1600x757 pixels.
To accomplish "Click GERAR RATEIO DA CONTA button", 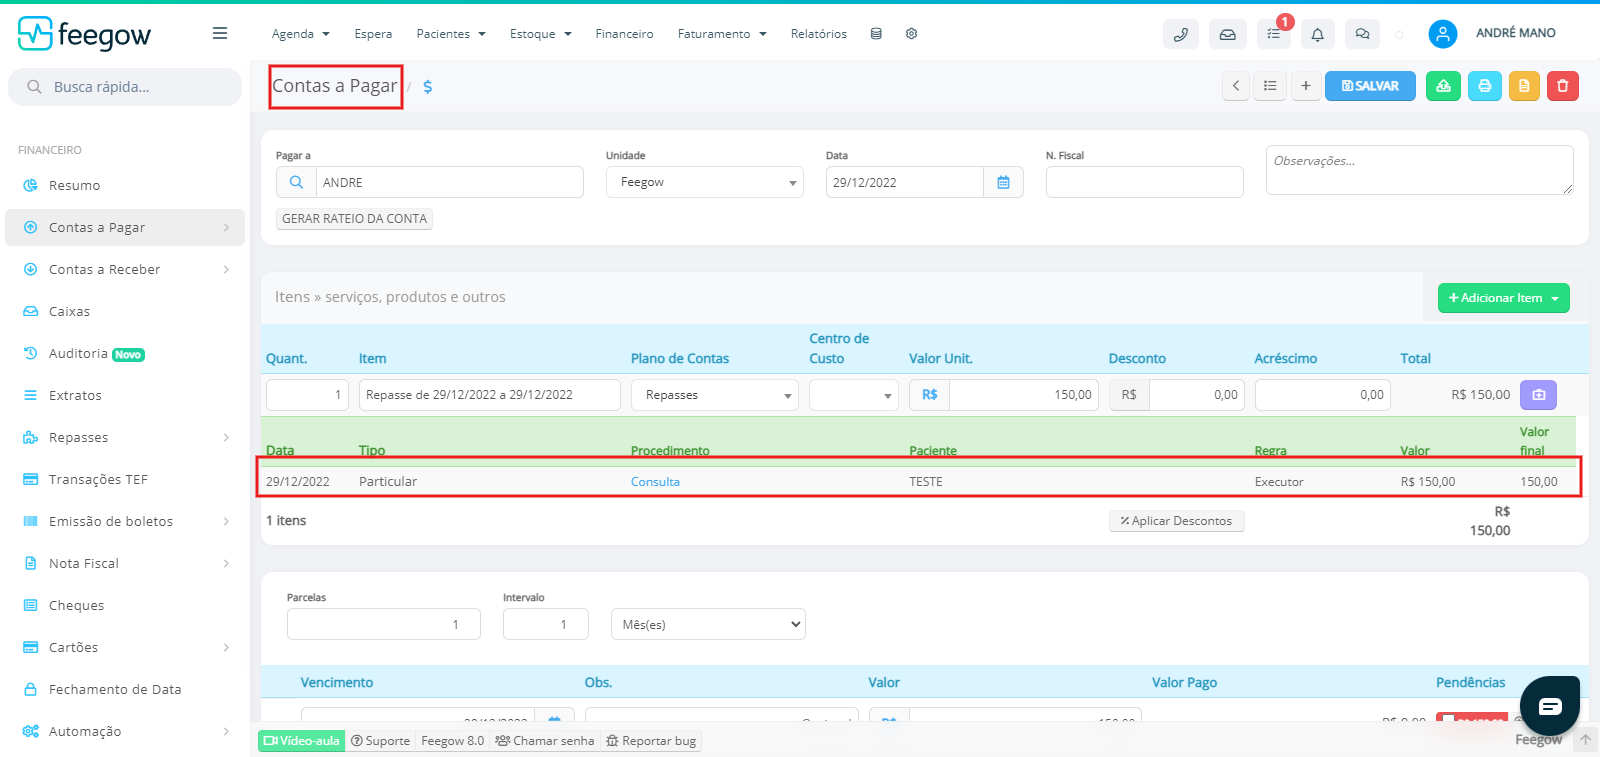I will (354, 219).
